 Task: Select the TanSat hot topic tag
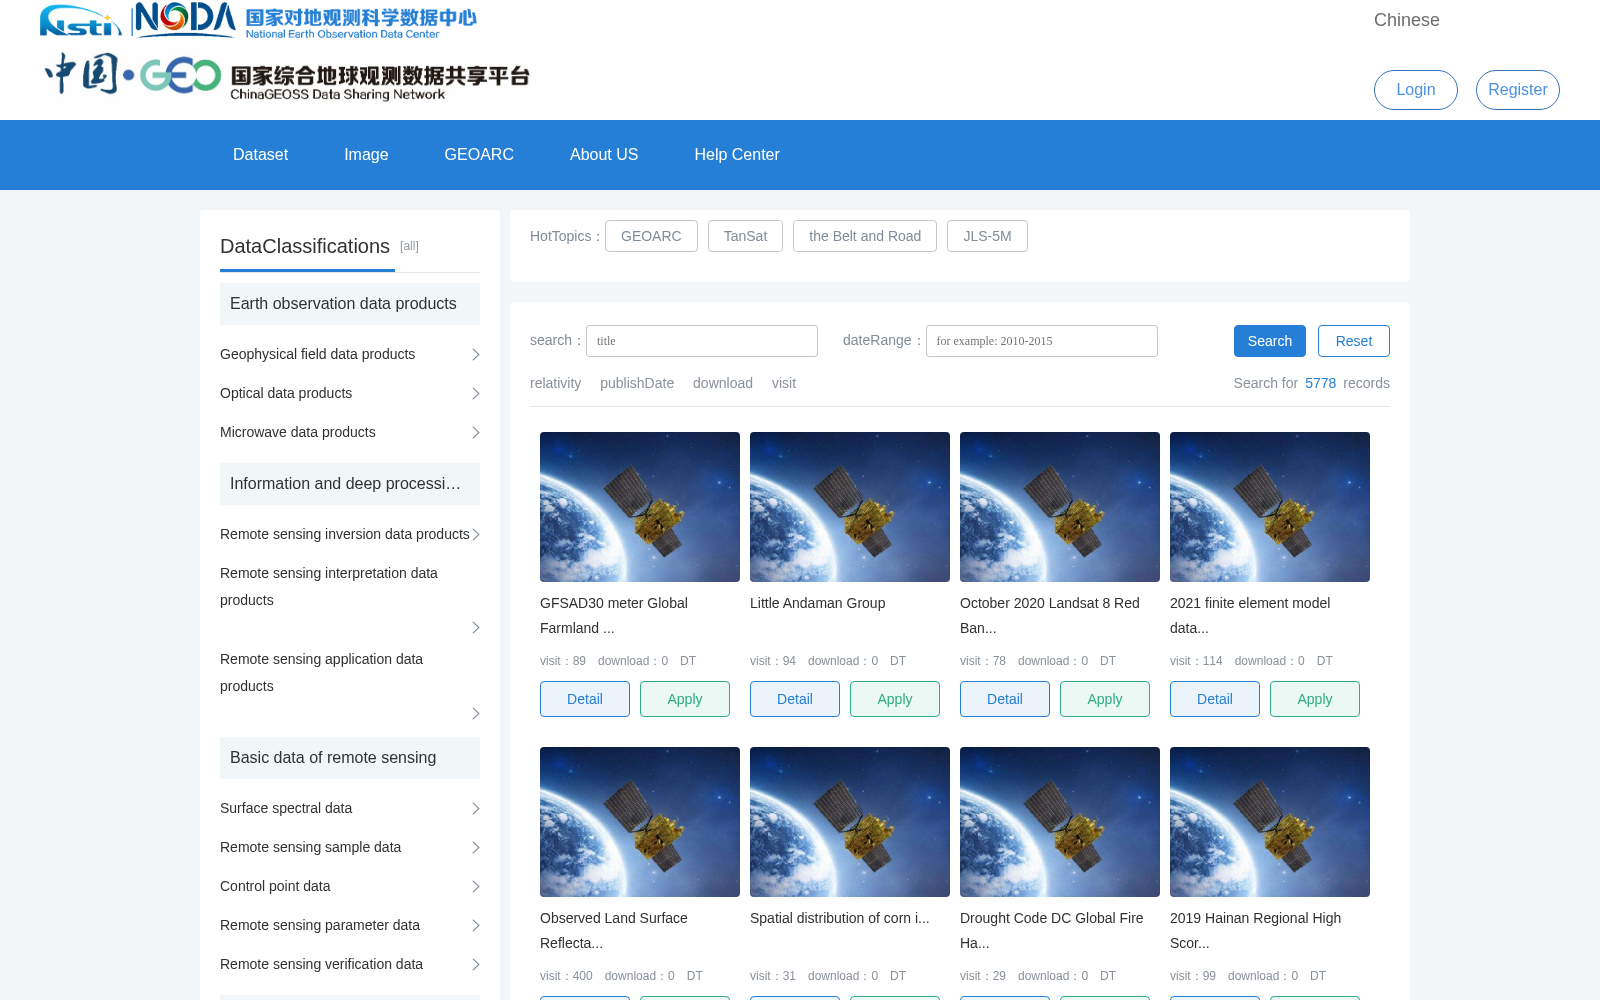[x=745, y=236]
